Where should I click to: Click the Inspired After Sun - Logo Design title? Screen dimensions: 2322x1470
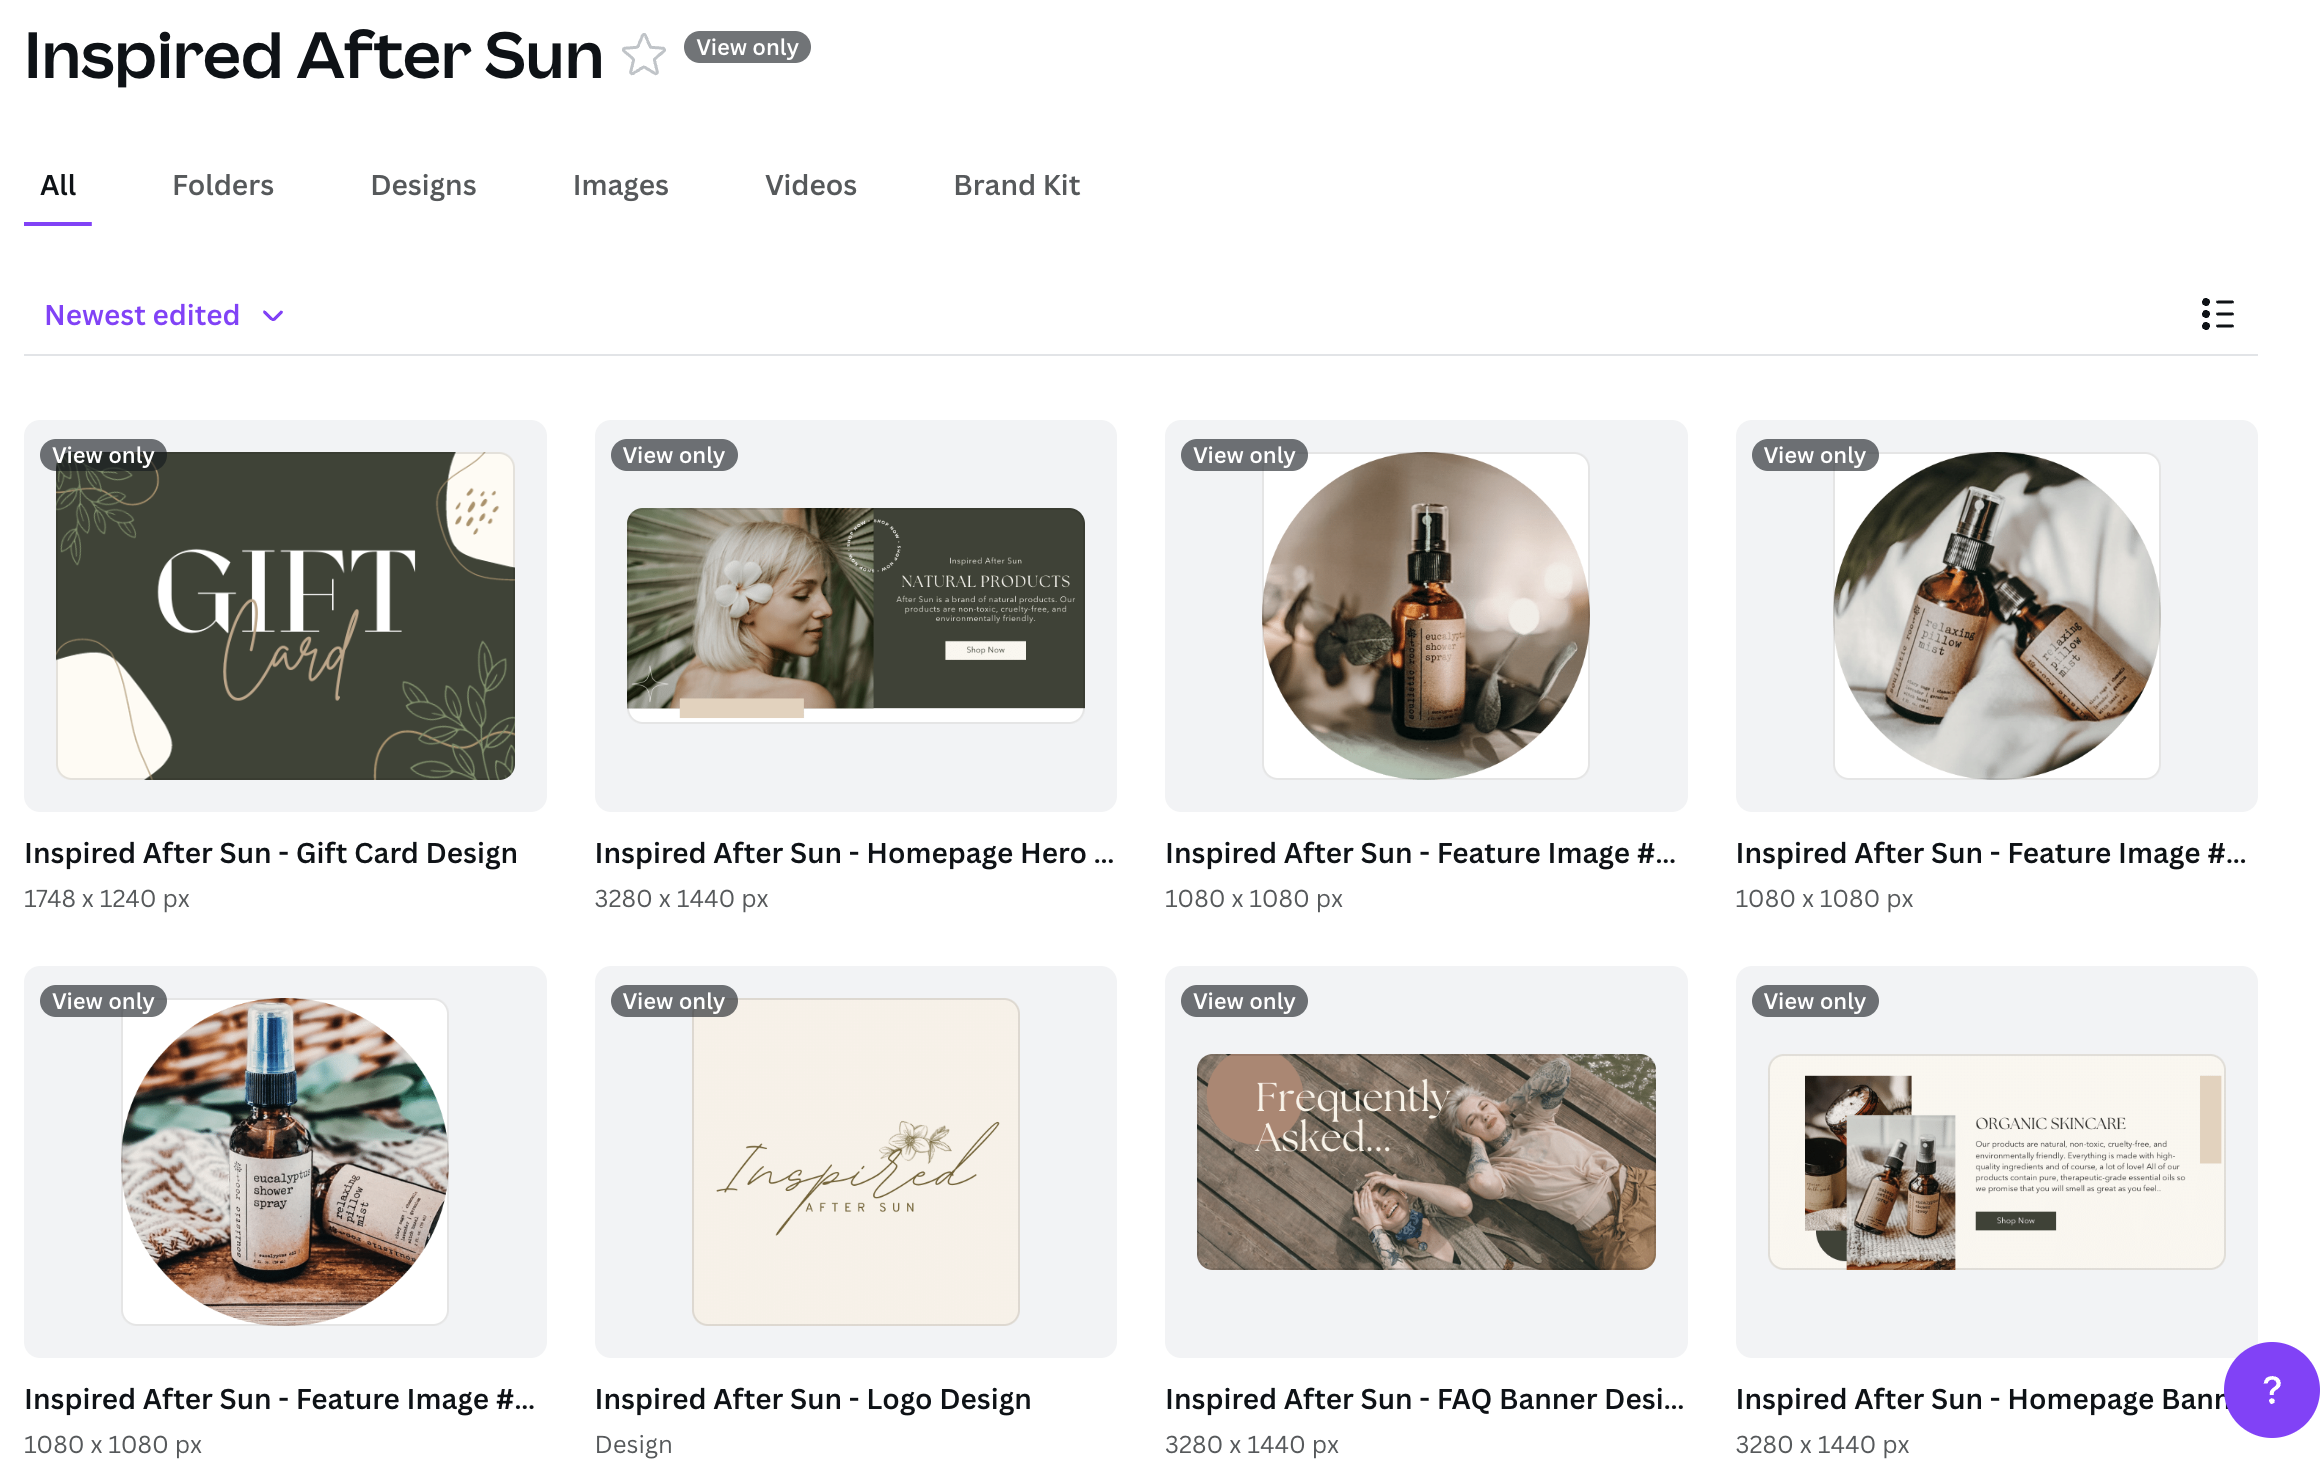click(x=812, y=1399)
